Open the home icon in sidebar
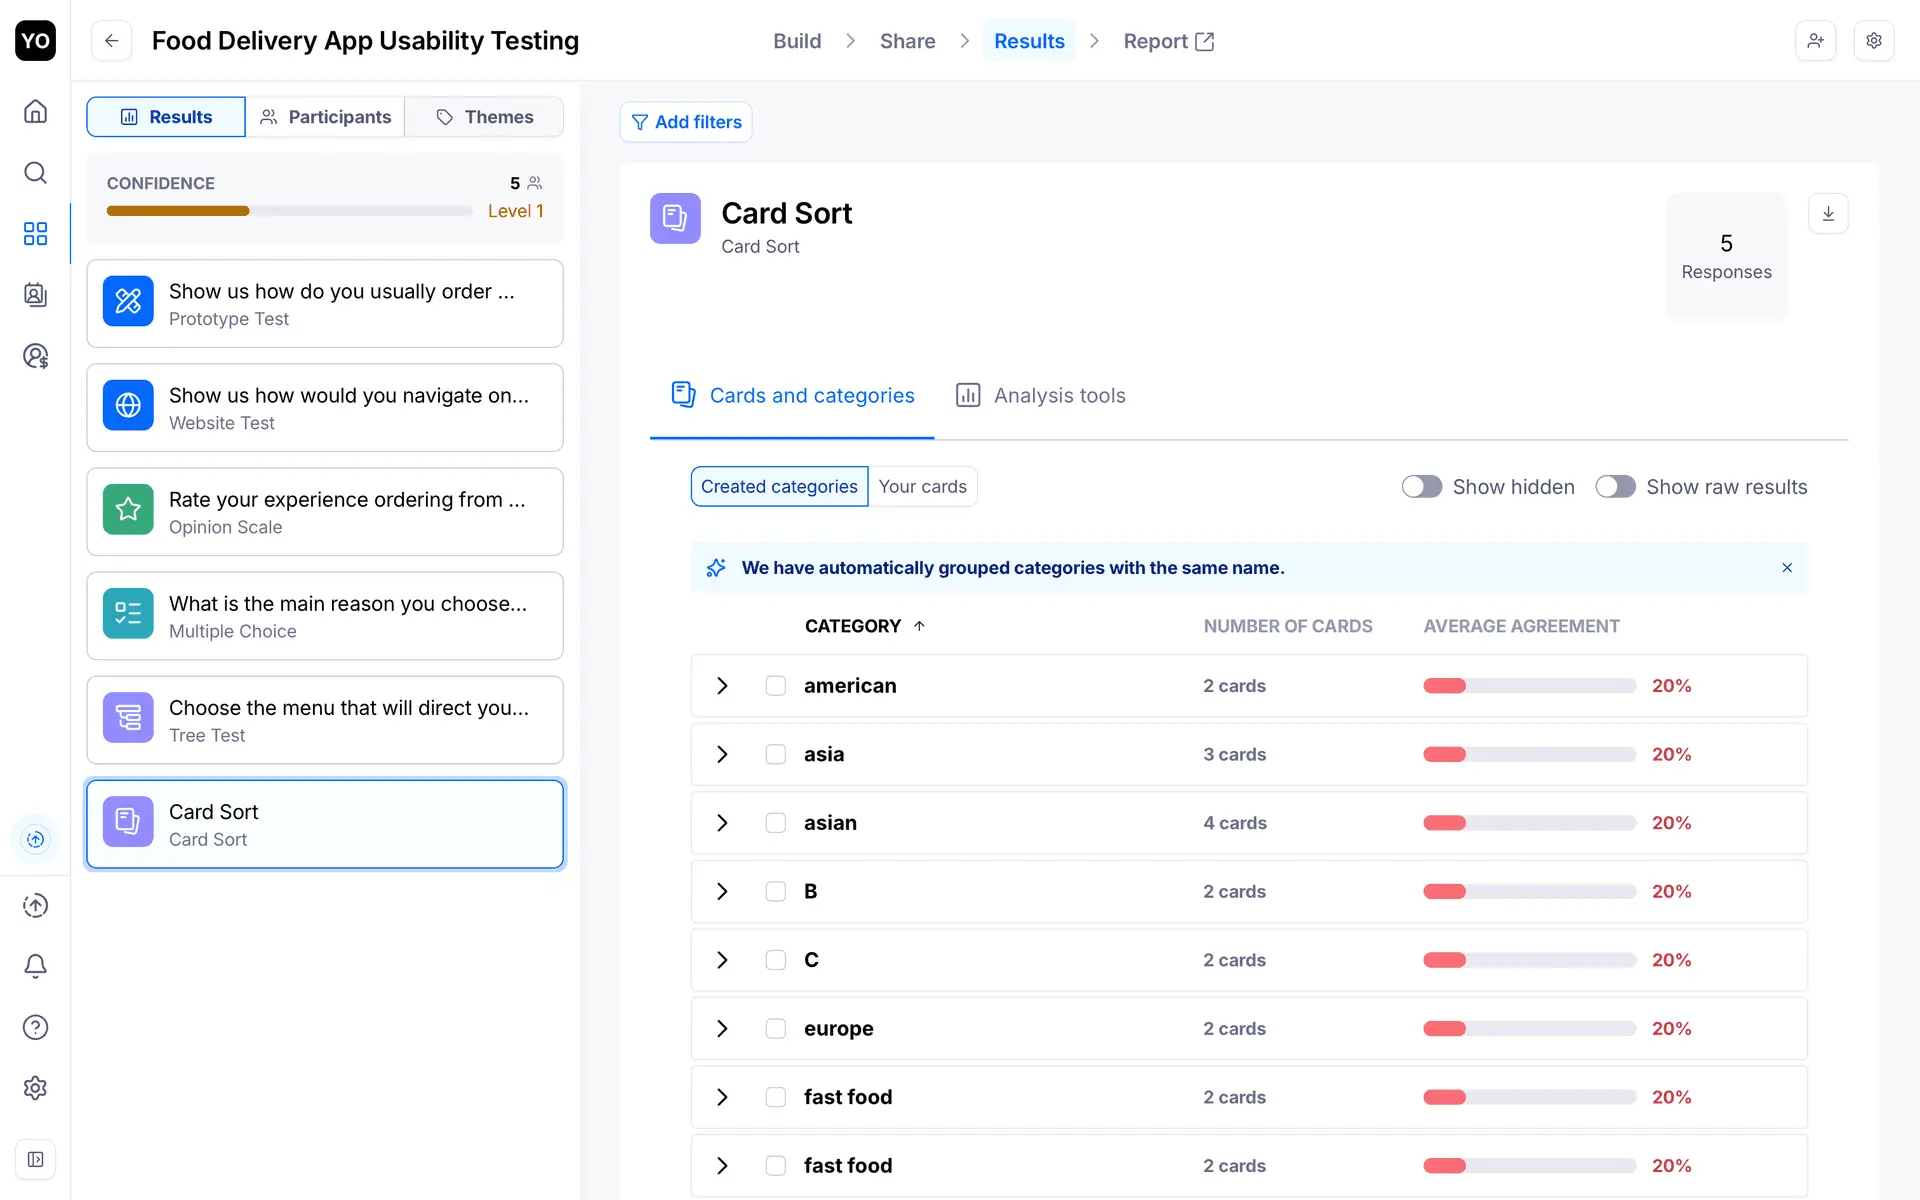This screenshot has height=1200, width=1920. [35, 111]
